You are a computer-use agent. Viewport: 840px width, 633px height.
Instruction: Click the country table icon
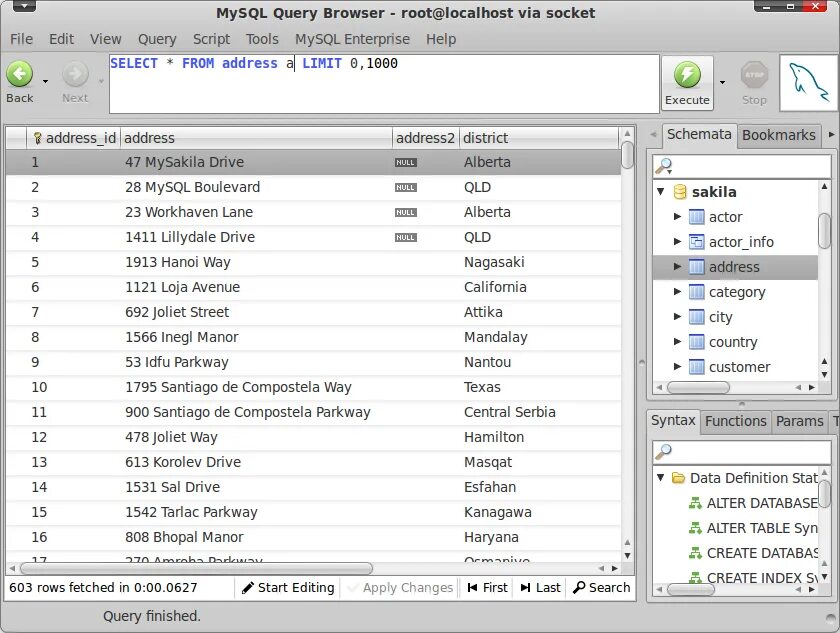coord(696,342)
